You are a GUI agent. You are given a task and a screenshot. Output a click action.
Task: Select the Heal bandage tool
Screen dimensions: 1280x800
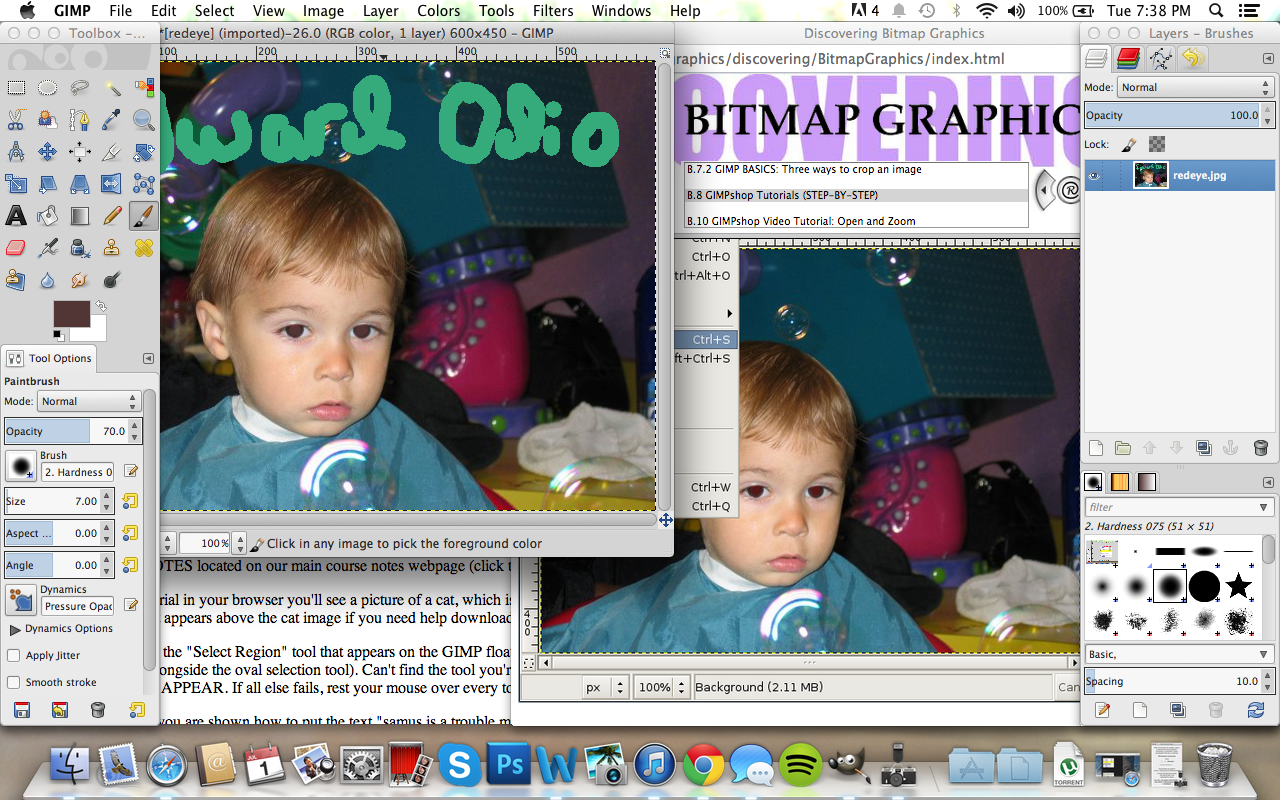(143, 248)
